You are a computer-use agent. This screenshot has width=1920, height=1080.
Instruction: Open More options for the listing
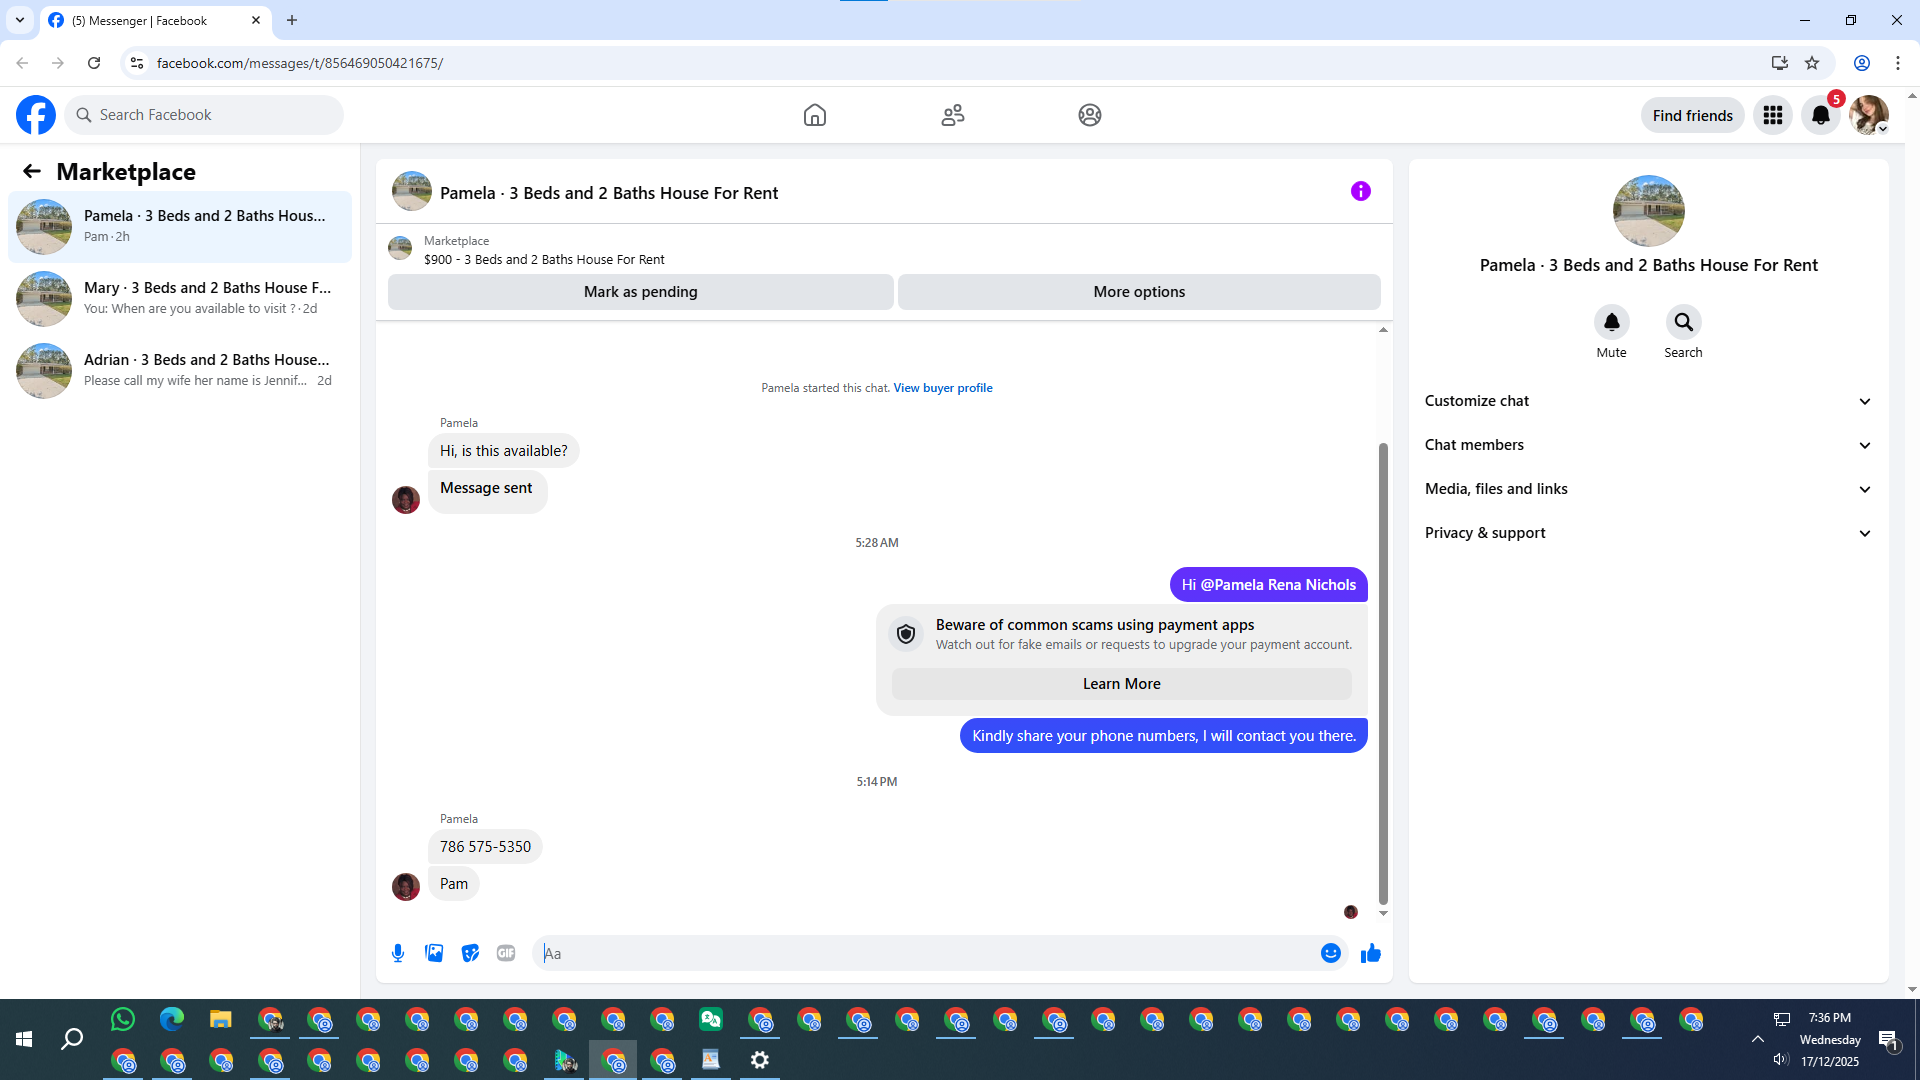[1139, 292]
